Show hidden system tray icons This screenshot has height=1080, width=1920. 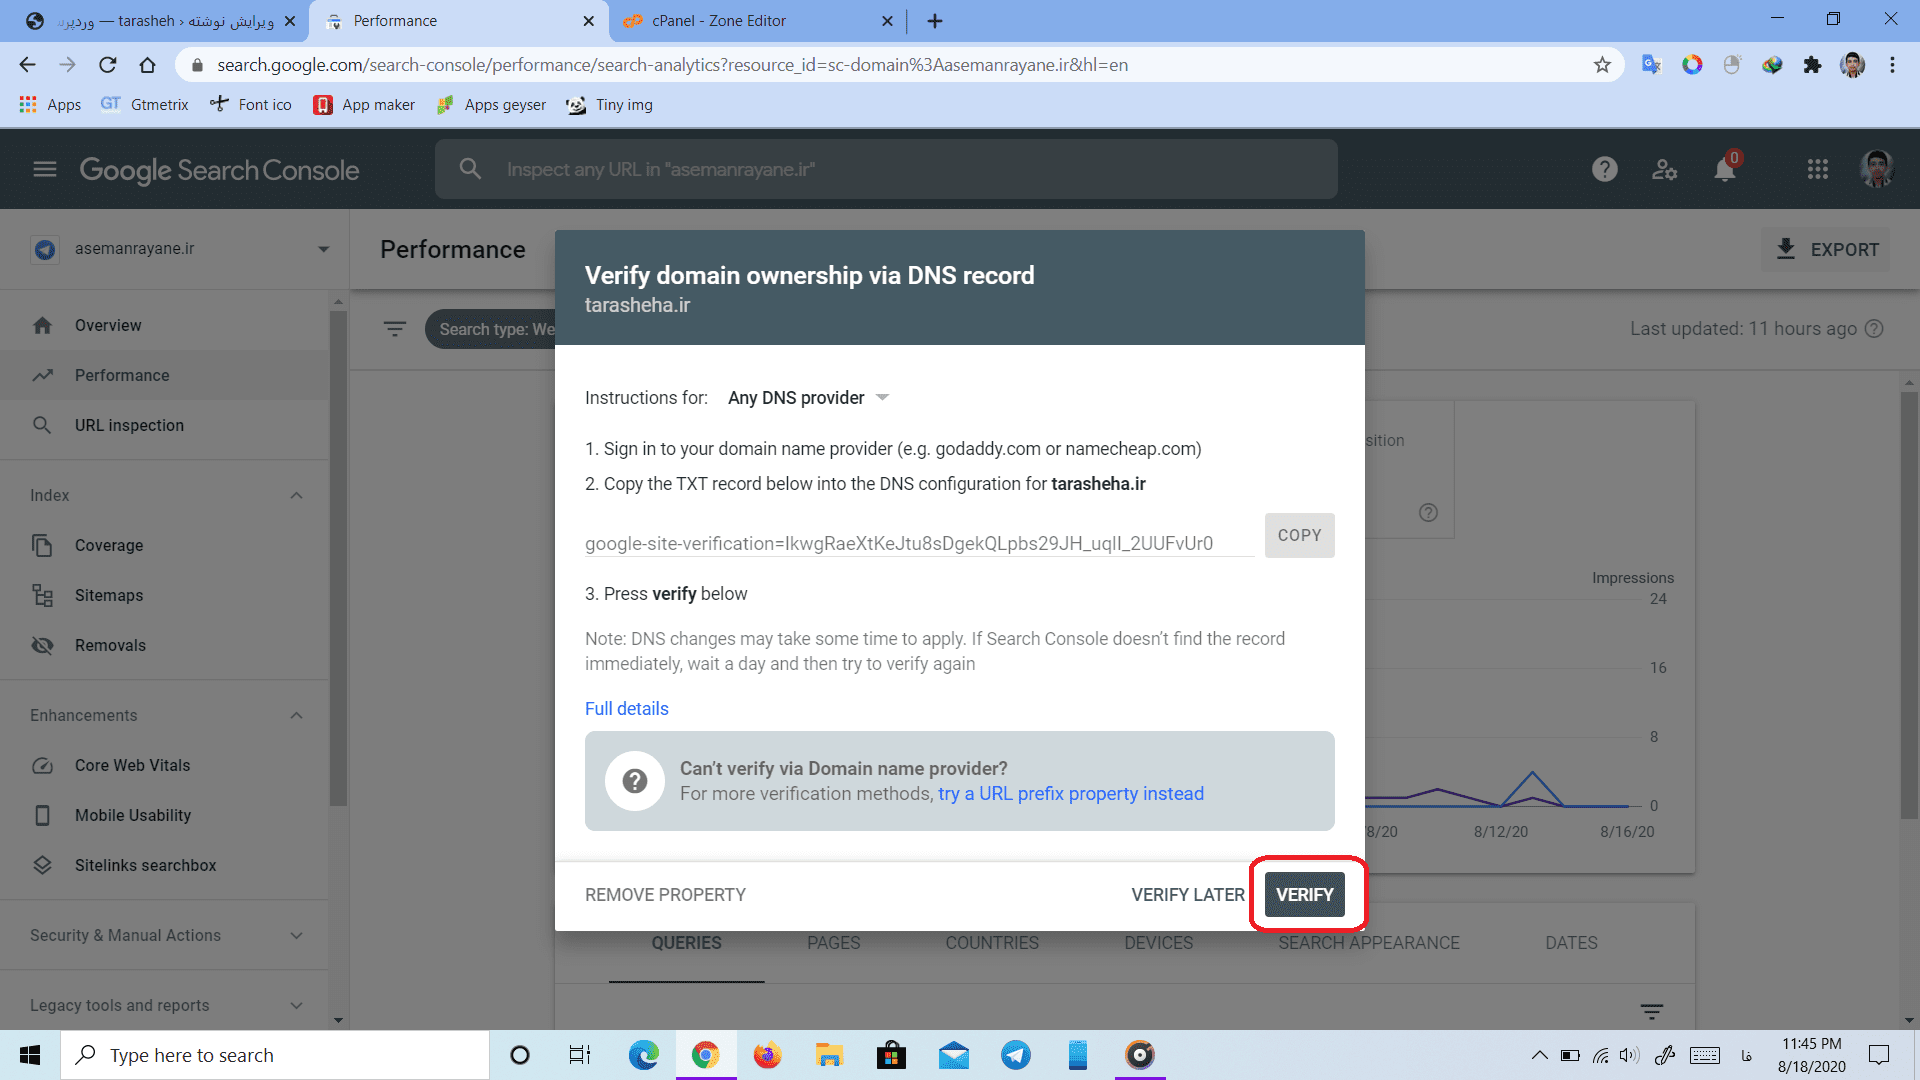click(x=1539, y=1055)
